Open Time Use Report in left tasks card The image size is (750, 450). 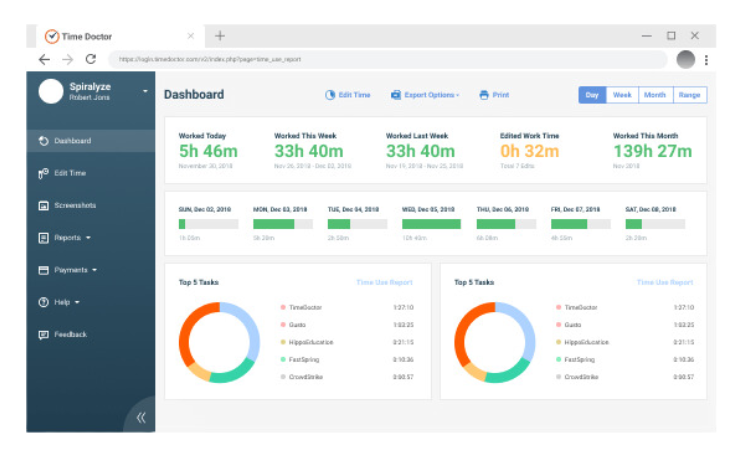pyautogui.click(x=384, y=283)
